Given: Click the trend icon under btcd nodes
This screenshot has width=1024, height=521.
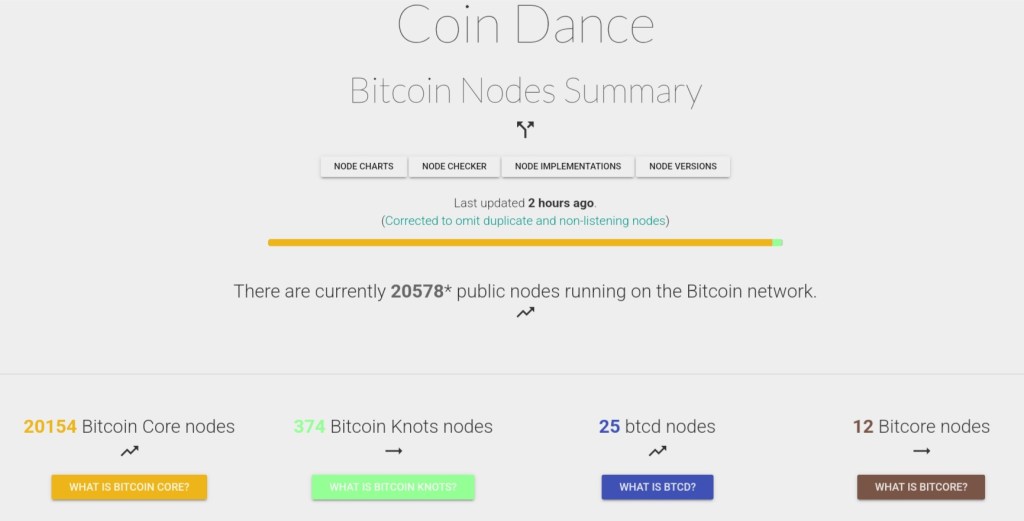Looking at the screenshot, I should click(x=657, y=452).
